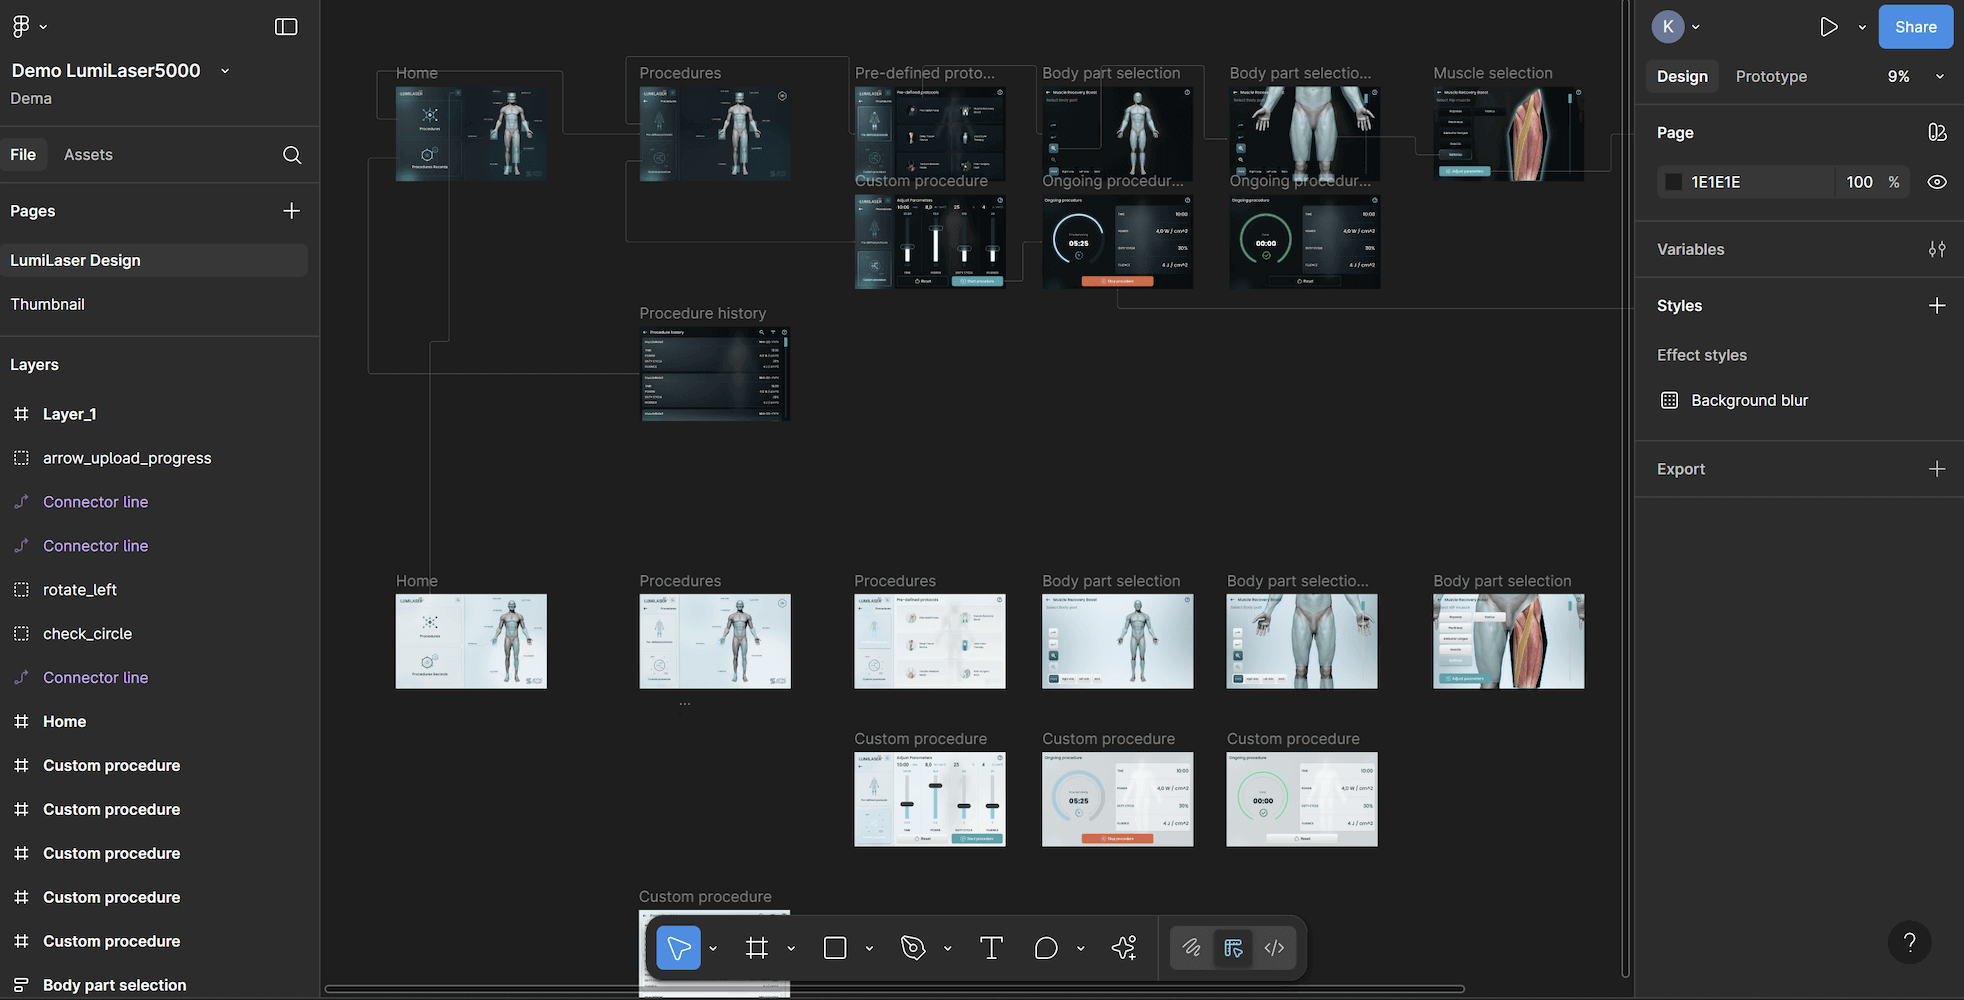Open the AI Actions sparkle tool

pos(1124,948)
